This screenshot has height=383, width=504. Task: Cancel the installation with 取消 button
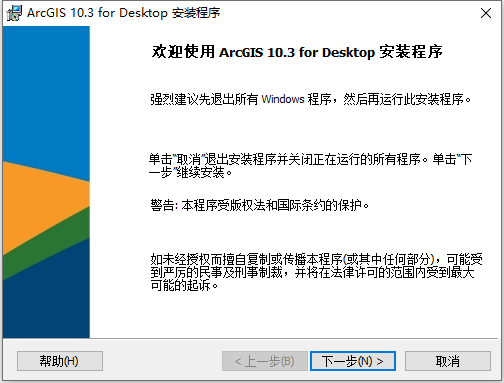(x=448, y=361)
